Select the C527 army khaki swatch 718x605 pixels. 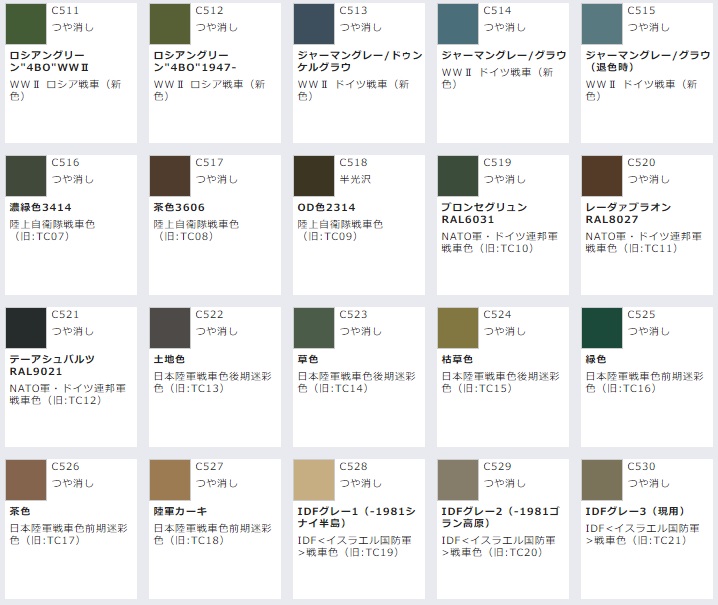170,480
